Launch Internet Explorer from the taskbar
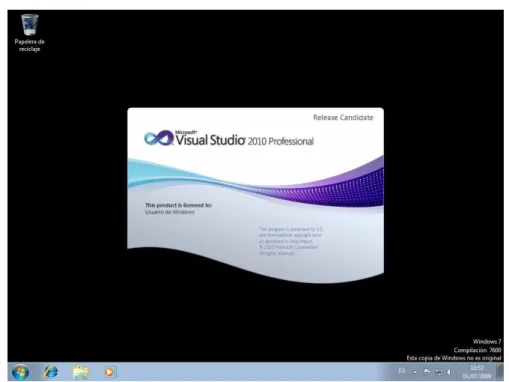This screenshot has width=509, height=382. click(51, 372)
